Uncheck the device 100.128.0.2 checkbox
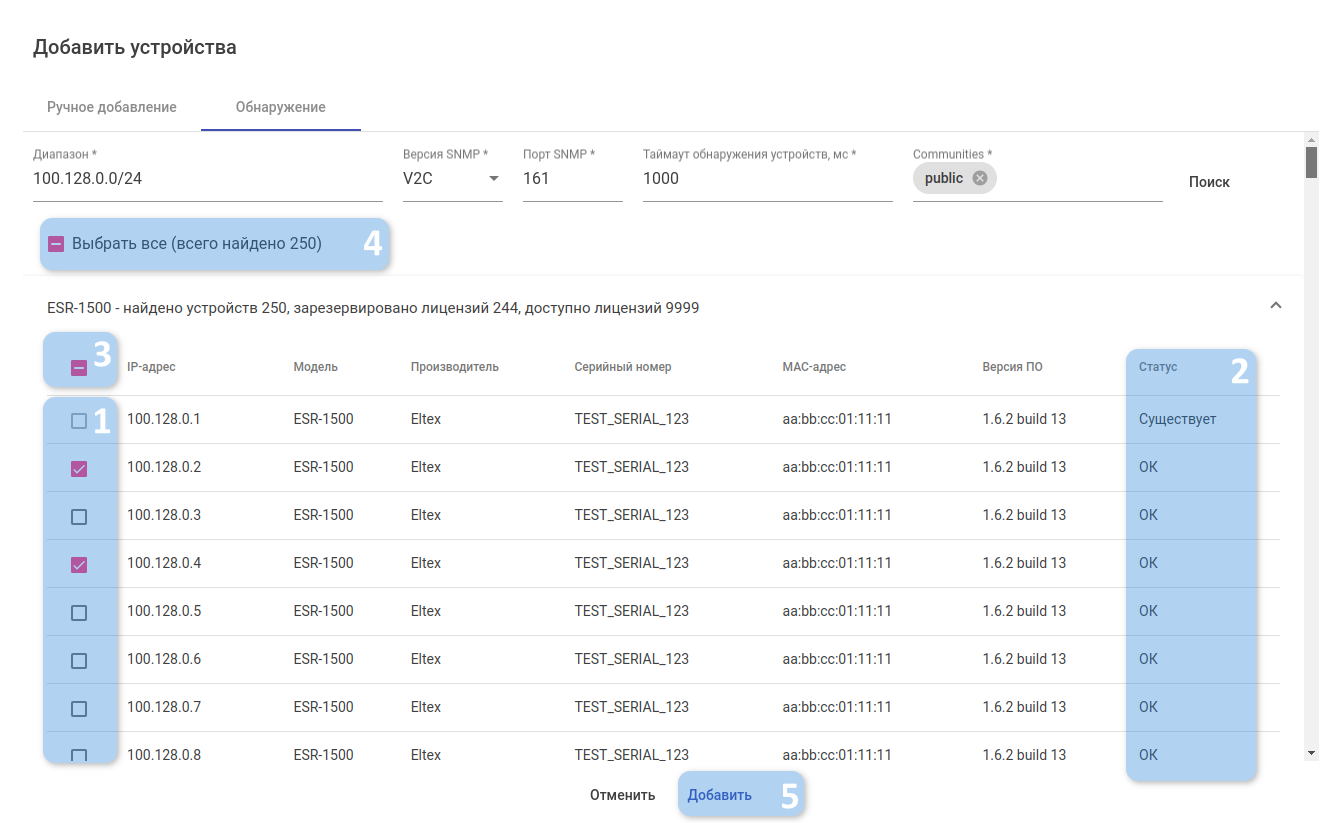1340x823 pixels. [x=79, y=469]
